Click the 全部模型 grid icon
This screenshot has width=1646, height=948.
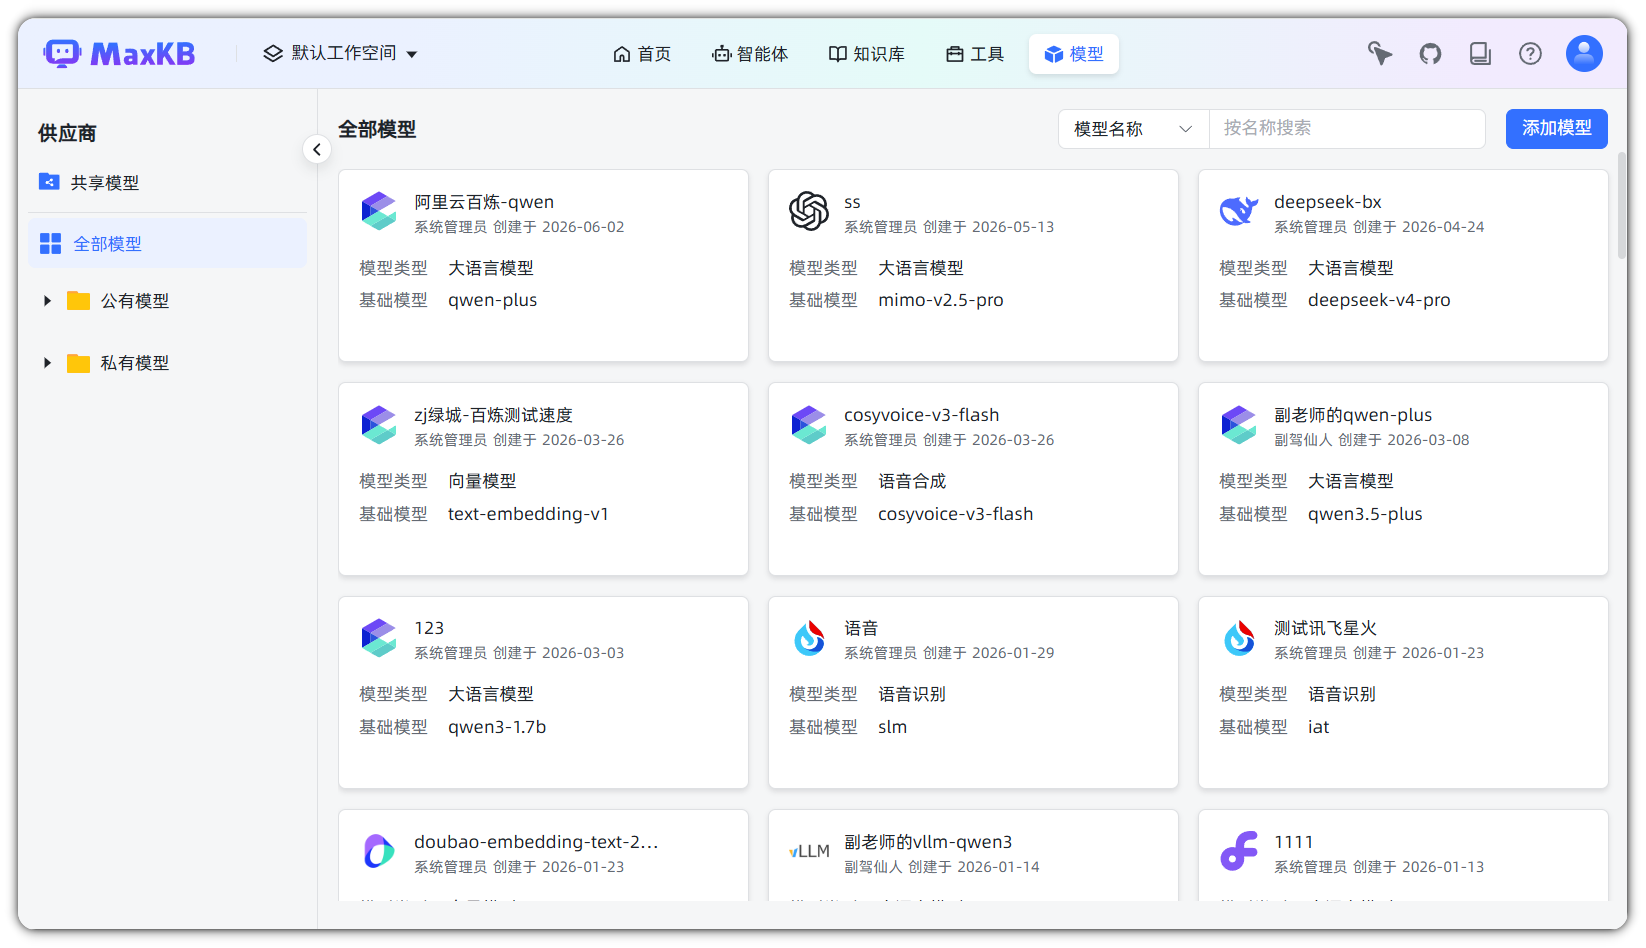point(50,244)
